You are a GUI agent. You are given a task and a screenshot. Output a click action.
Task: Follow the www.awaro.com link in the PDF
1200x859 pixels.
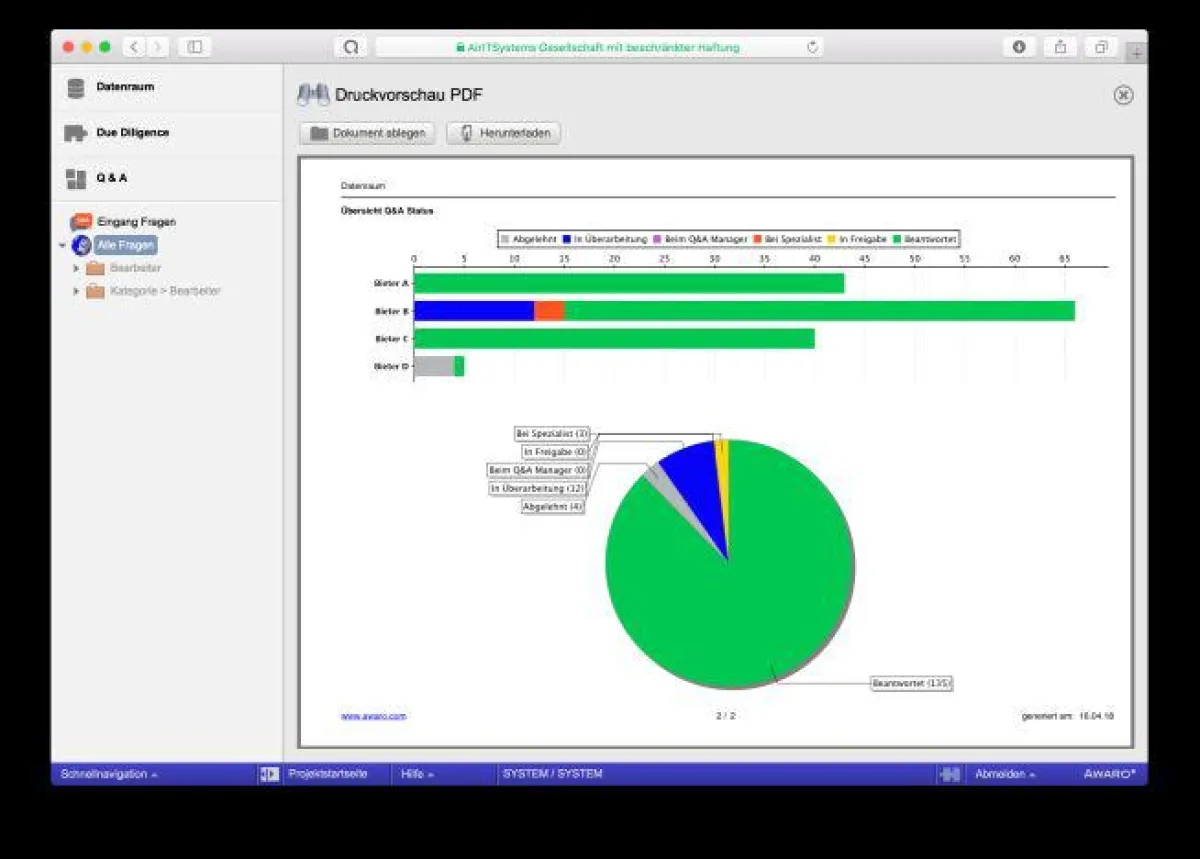point(373,716)
